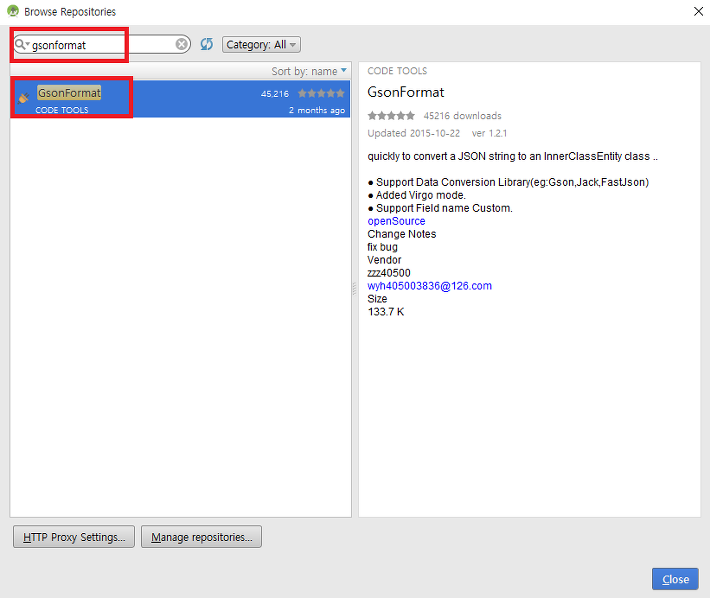
Task: Open the Category: All dropdown
Action: (x=261, y=44)
